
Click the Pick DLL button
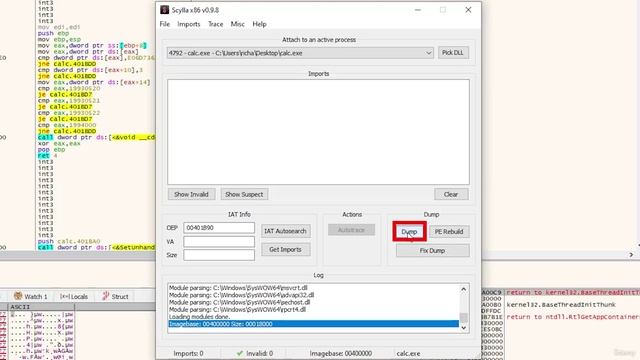(453, 53)
